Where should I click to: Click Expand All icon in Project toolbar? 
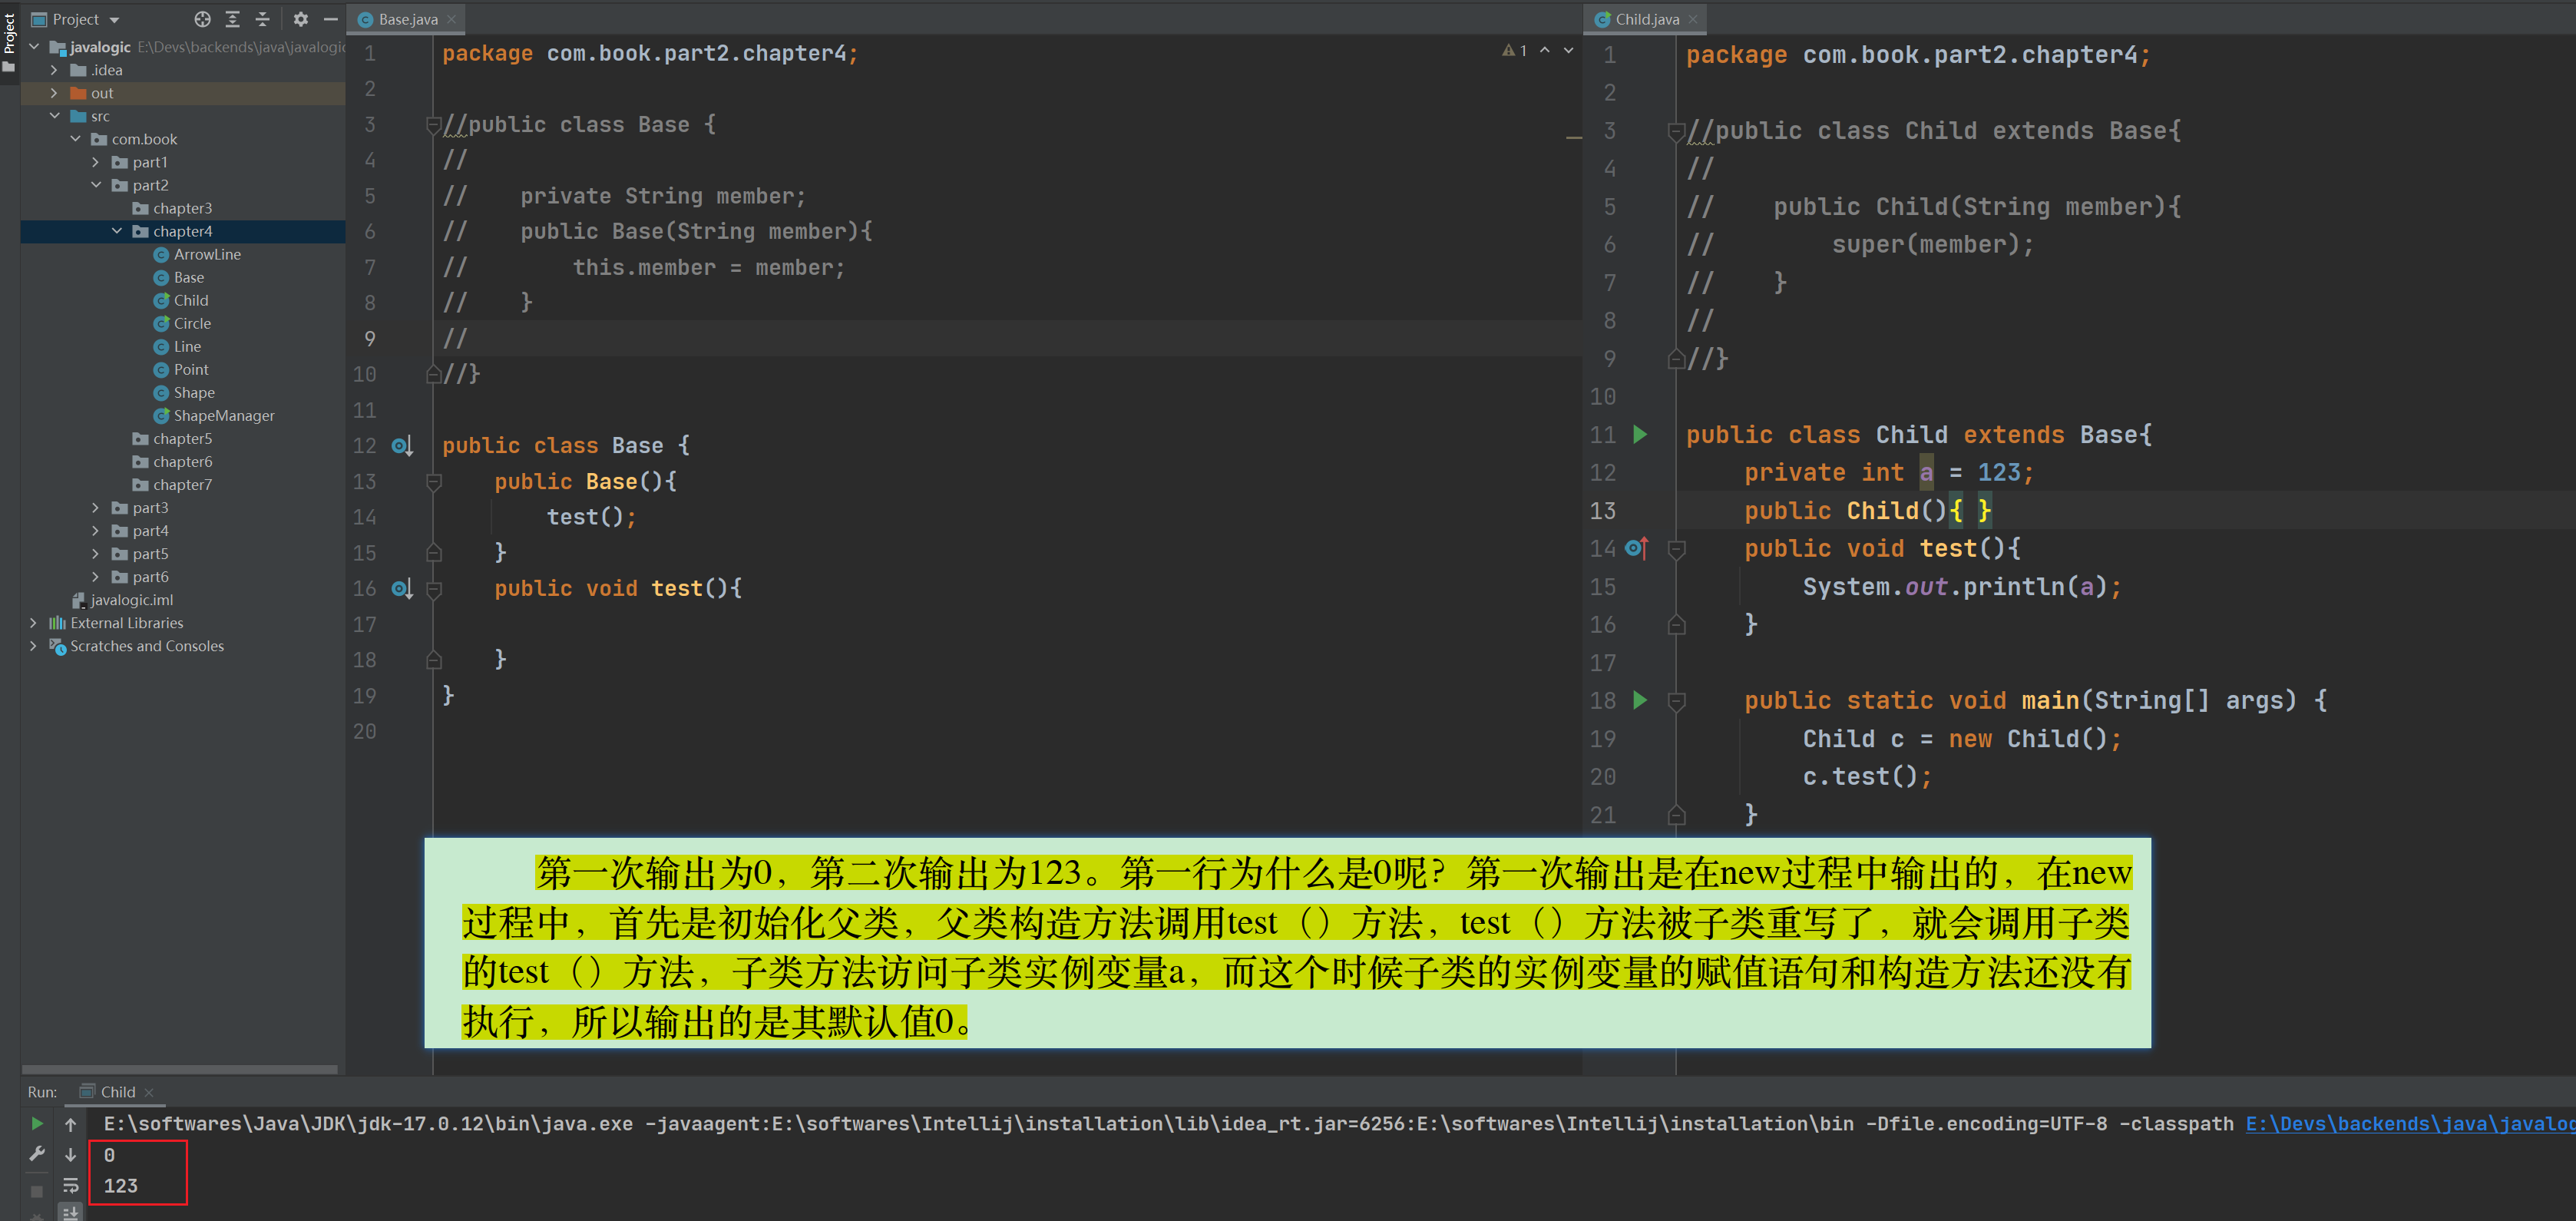pyautogui.click(x=232, y=19)
